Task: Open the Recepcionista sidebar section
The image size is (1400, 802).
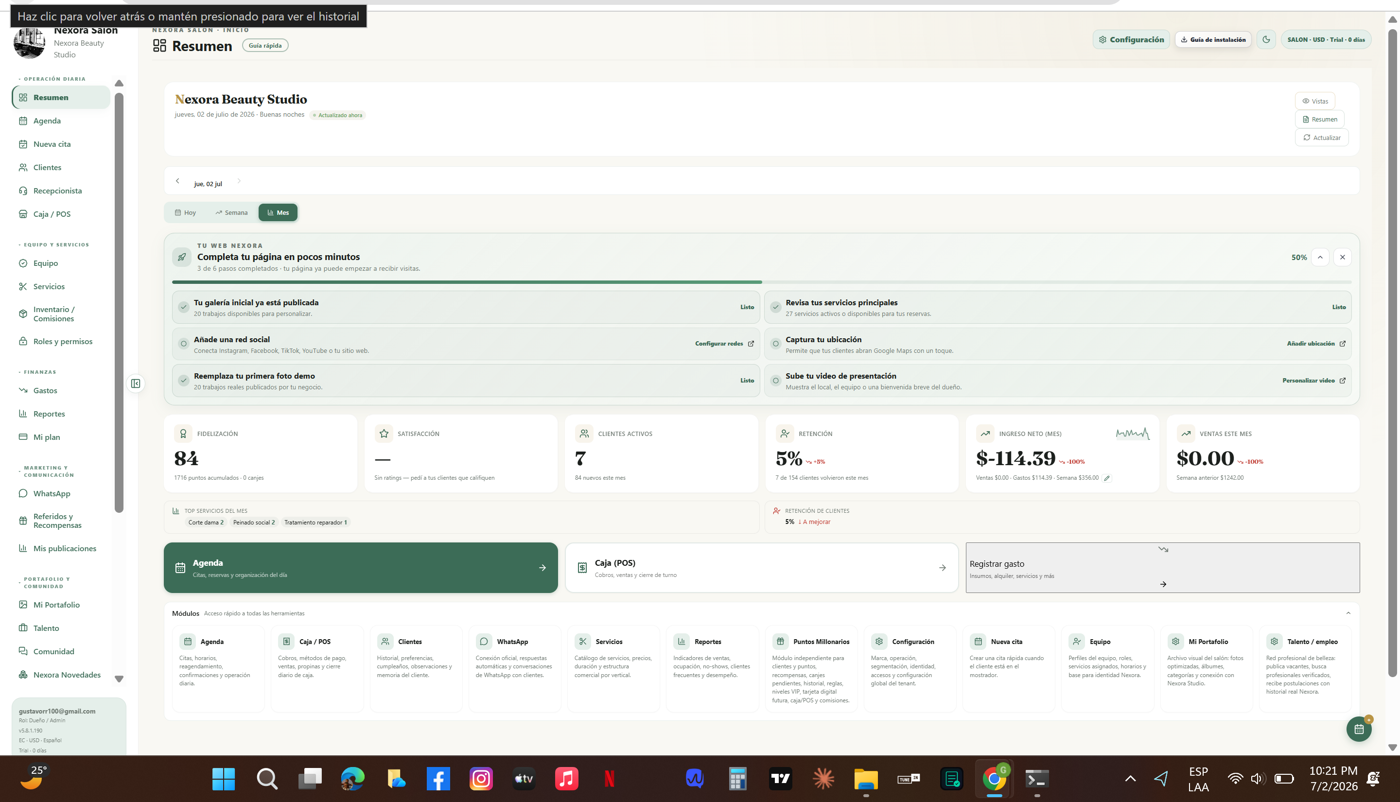Action: 57,190
